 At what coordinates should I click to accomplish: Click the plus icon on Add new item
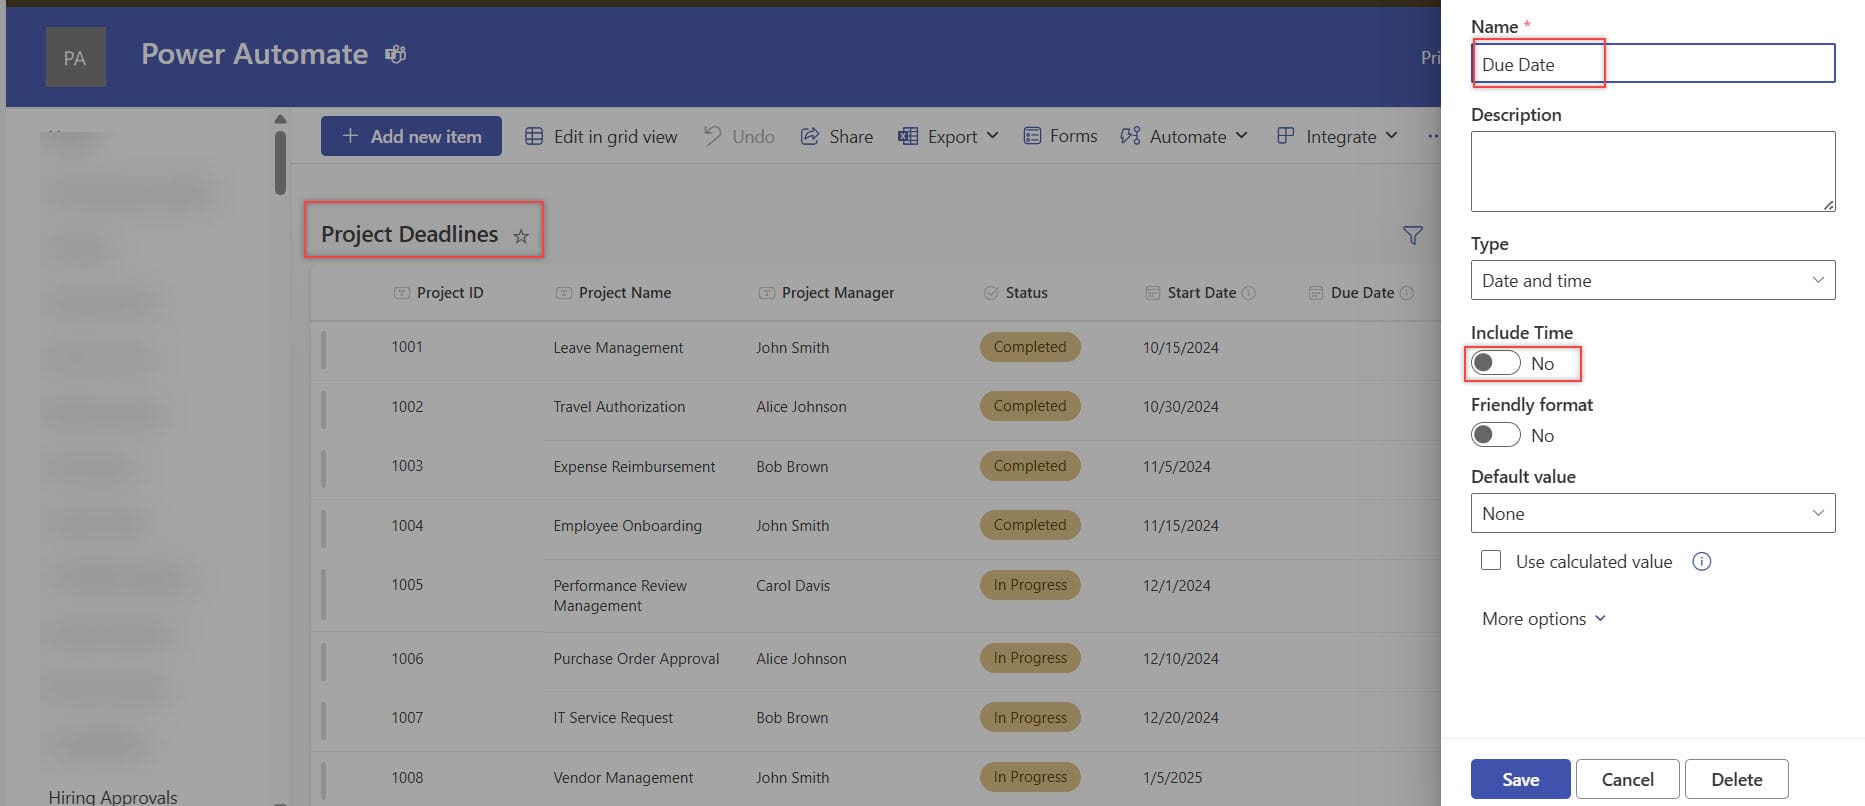pyautogui.click(x=350, y=136)
